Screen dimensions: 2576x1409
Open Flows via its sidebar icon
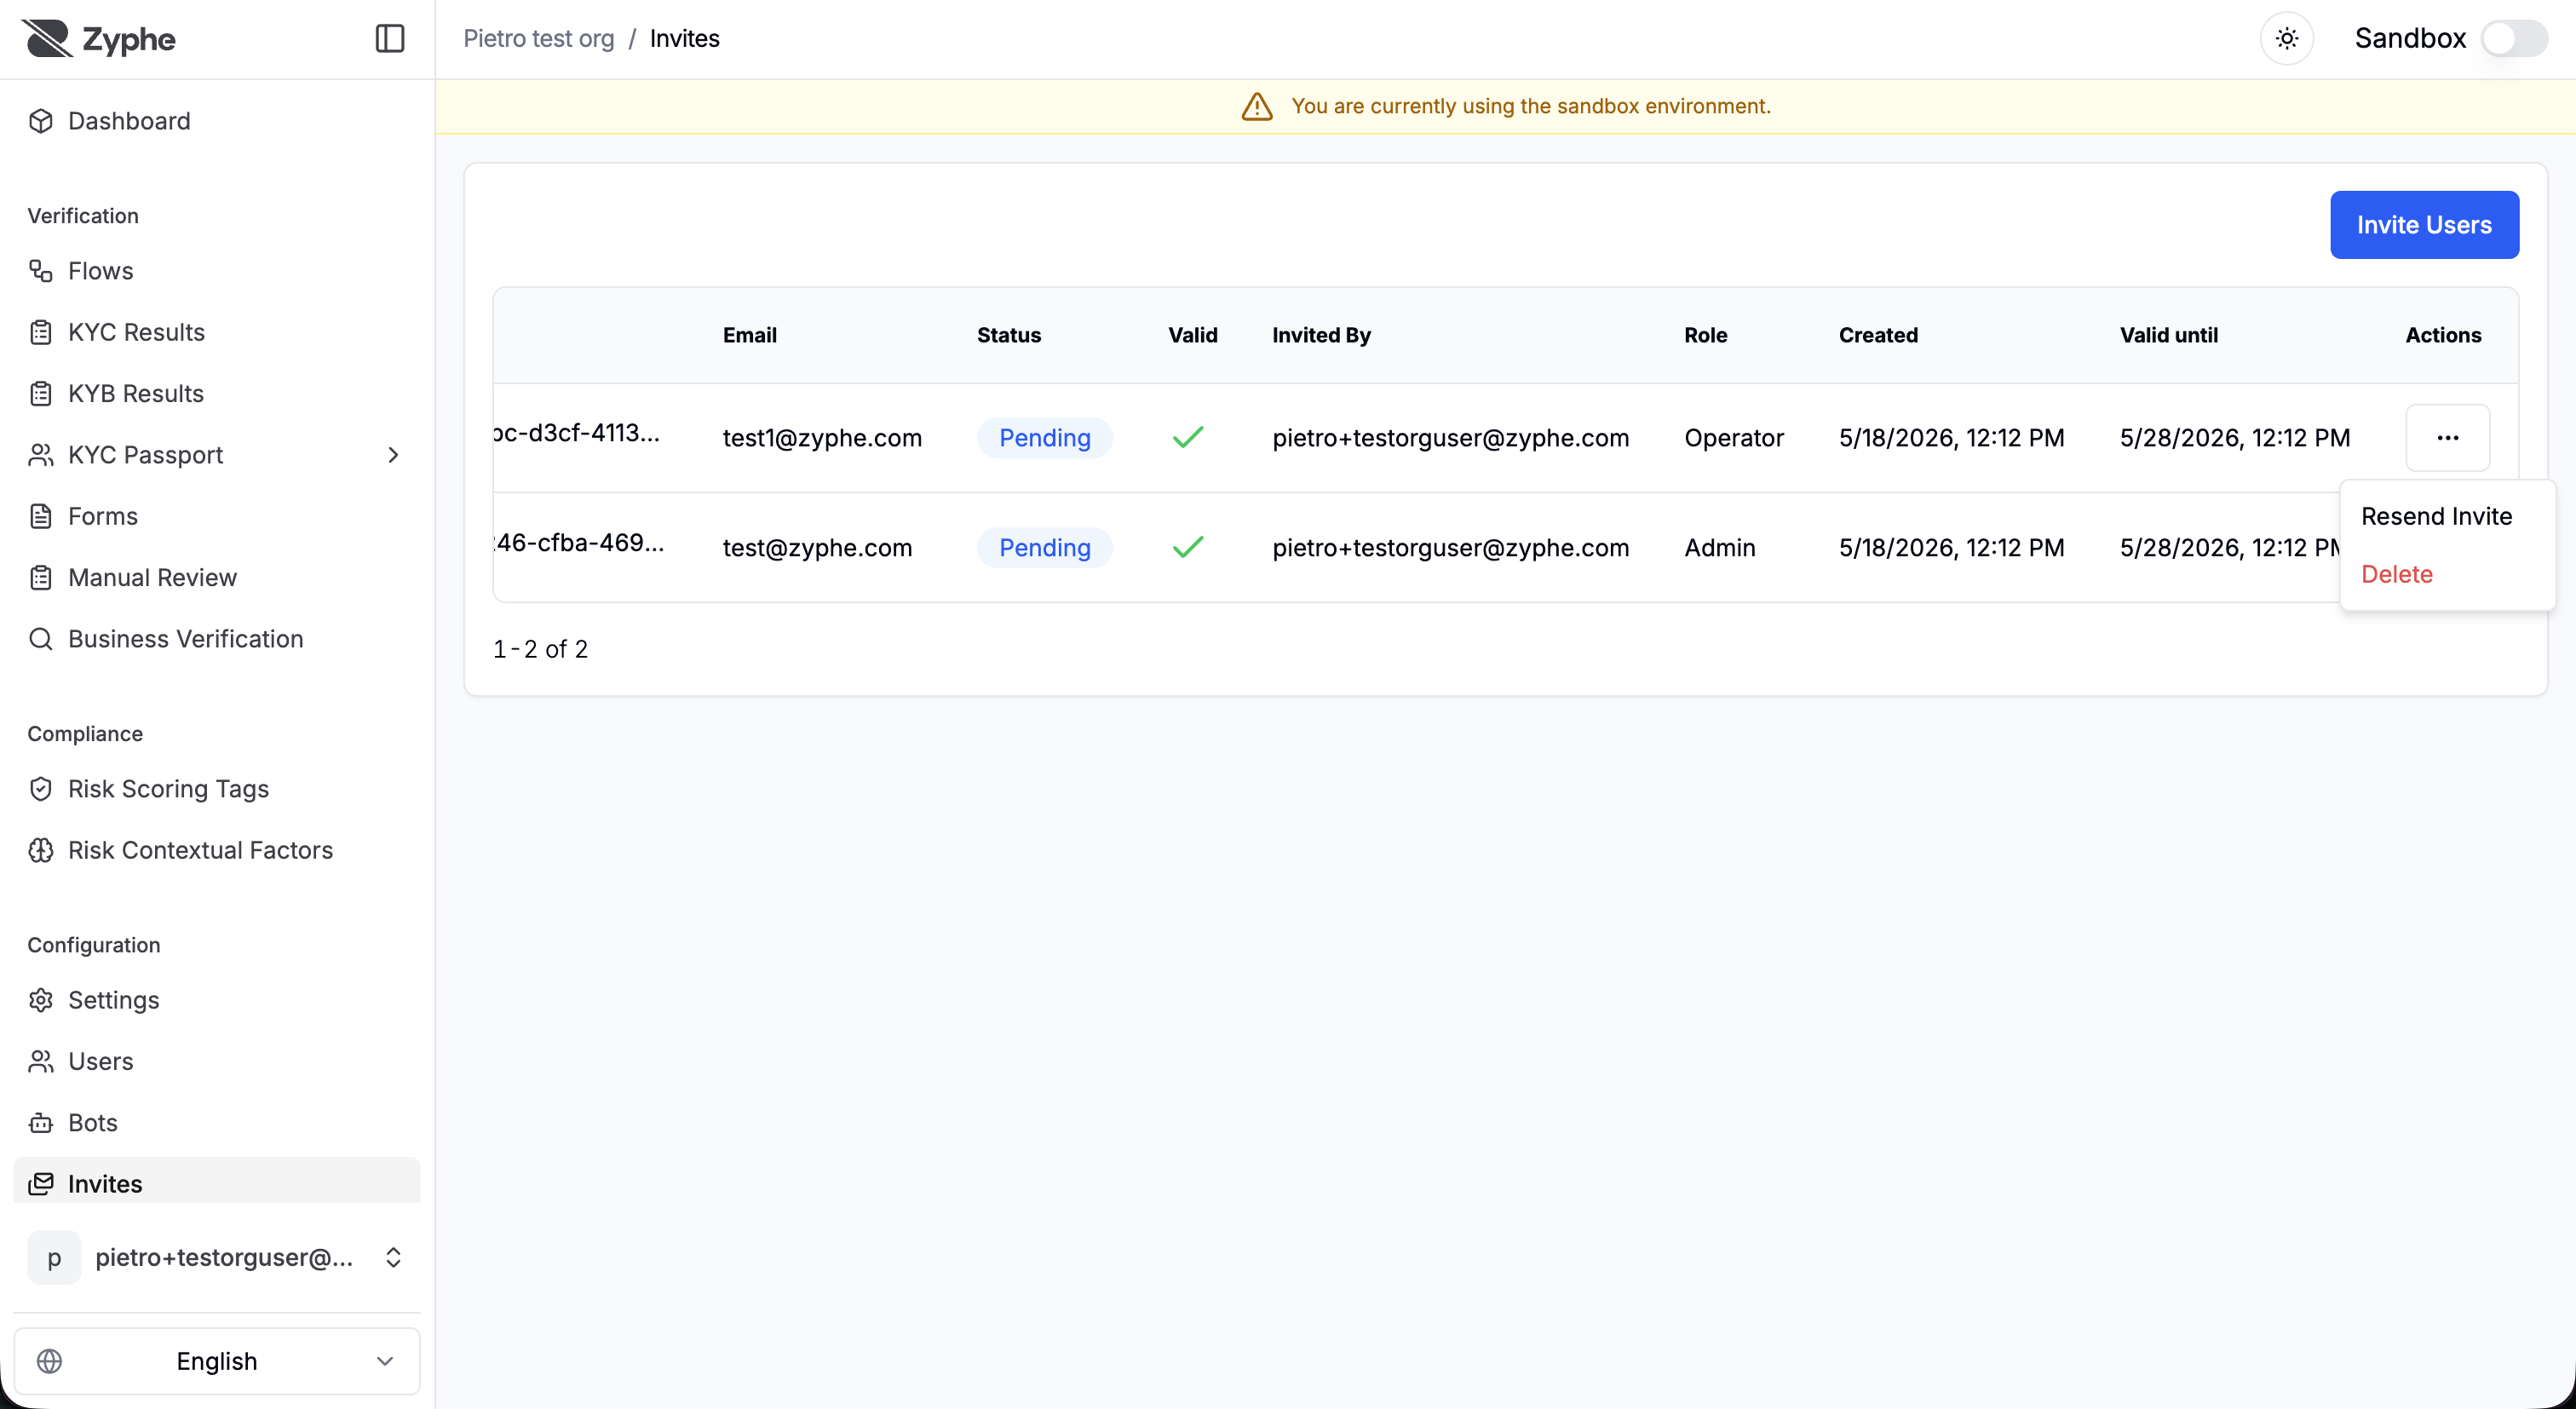41,271
